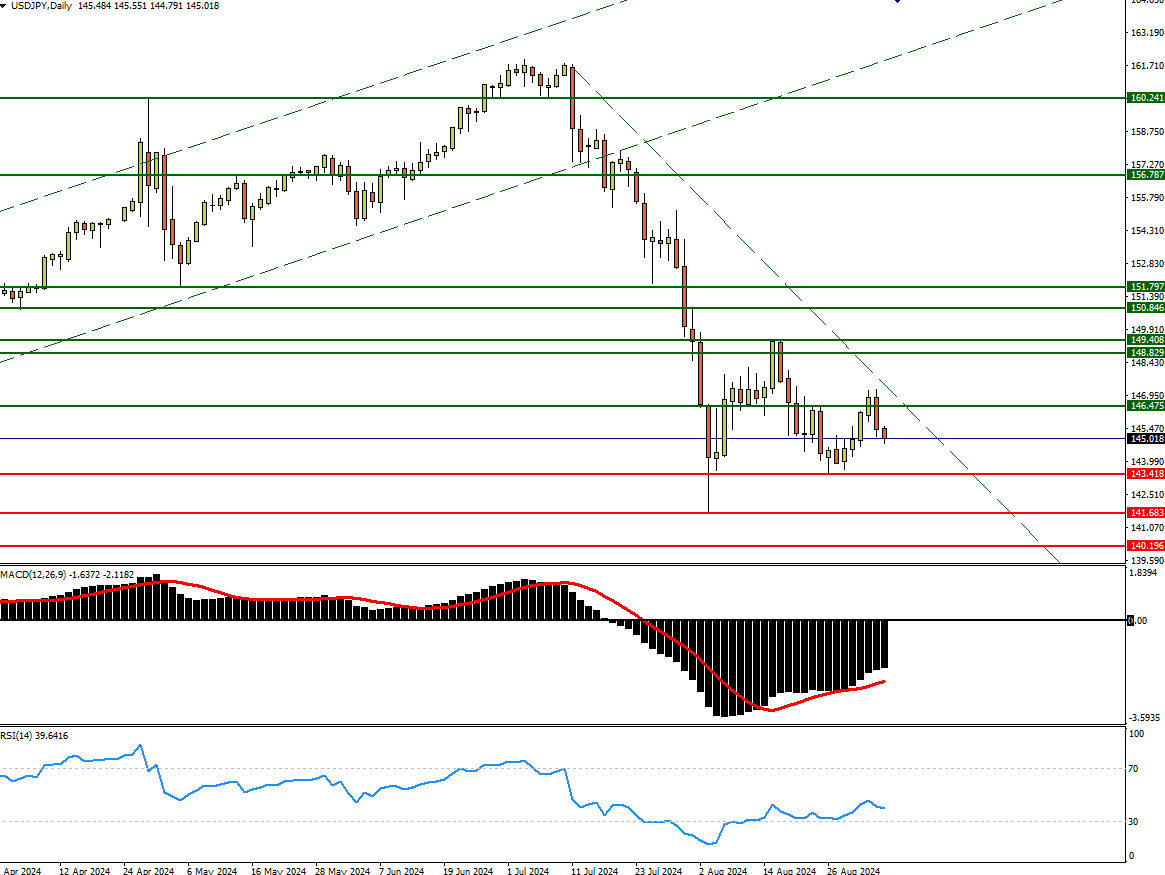The image size is (1165, 875).
Task: Click the 154.310 price scale value
Action: pos(1147,231)
